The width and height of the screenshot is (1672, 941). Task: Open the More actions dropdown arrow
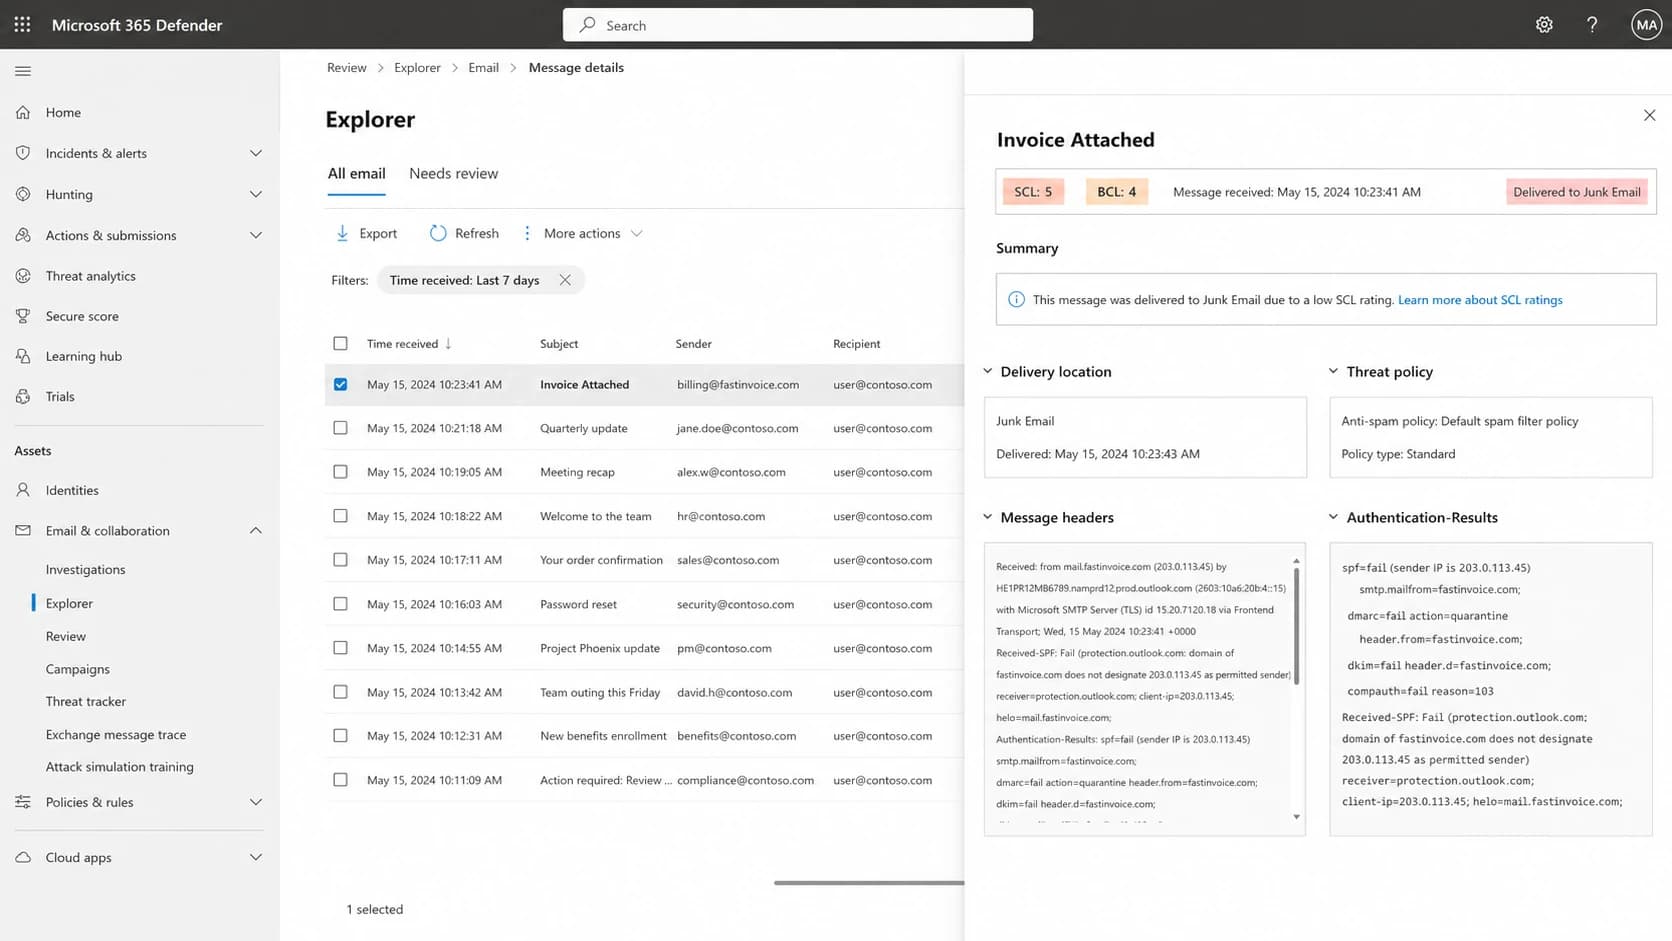coord(636,233)
